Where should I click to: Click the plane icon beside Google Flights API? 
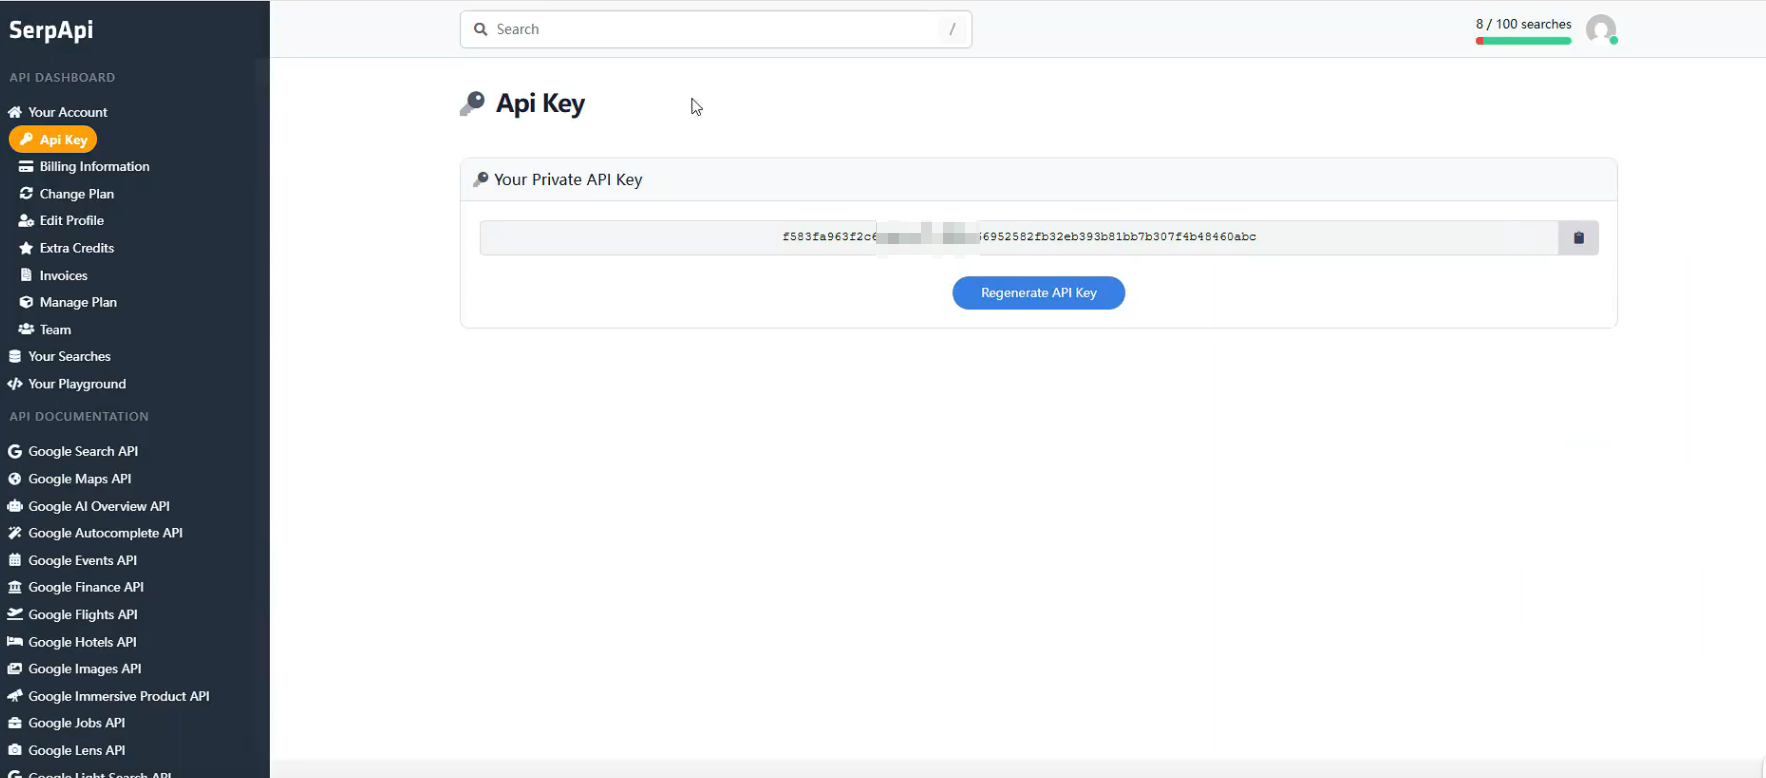pos(15,614)
